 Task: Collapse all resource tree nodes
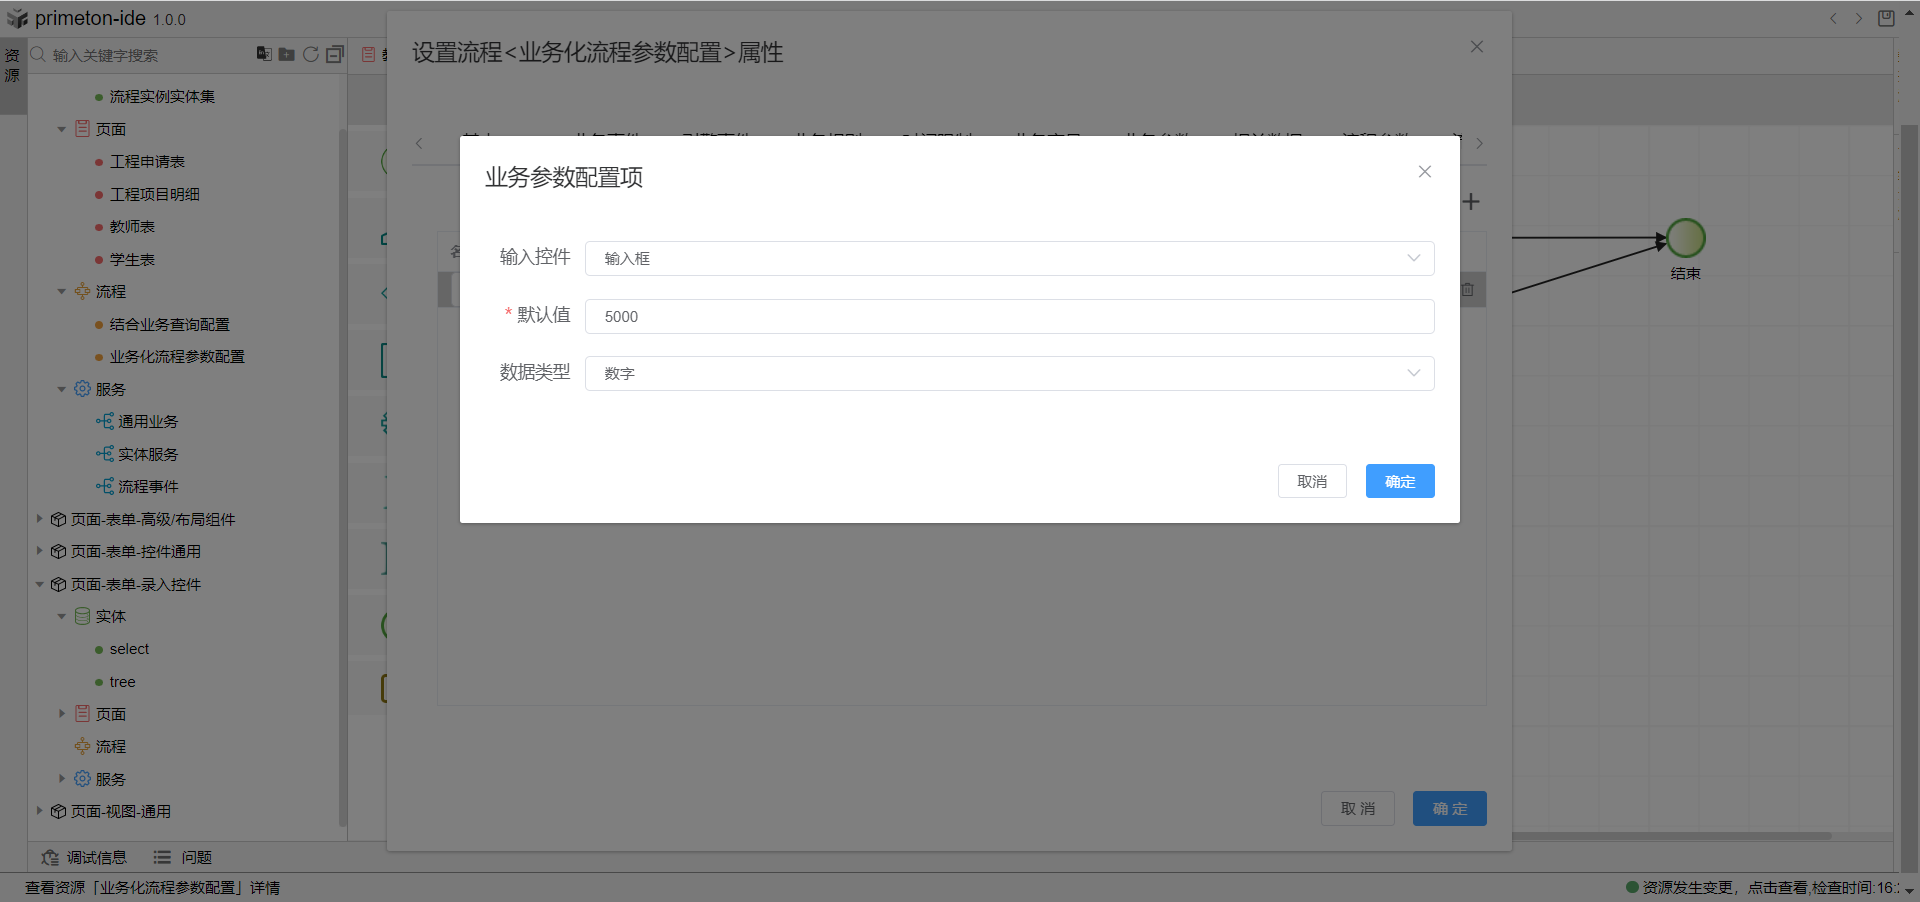[x=335, y=54]
